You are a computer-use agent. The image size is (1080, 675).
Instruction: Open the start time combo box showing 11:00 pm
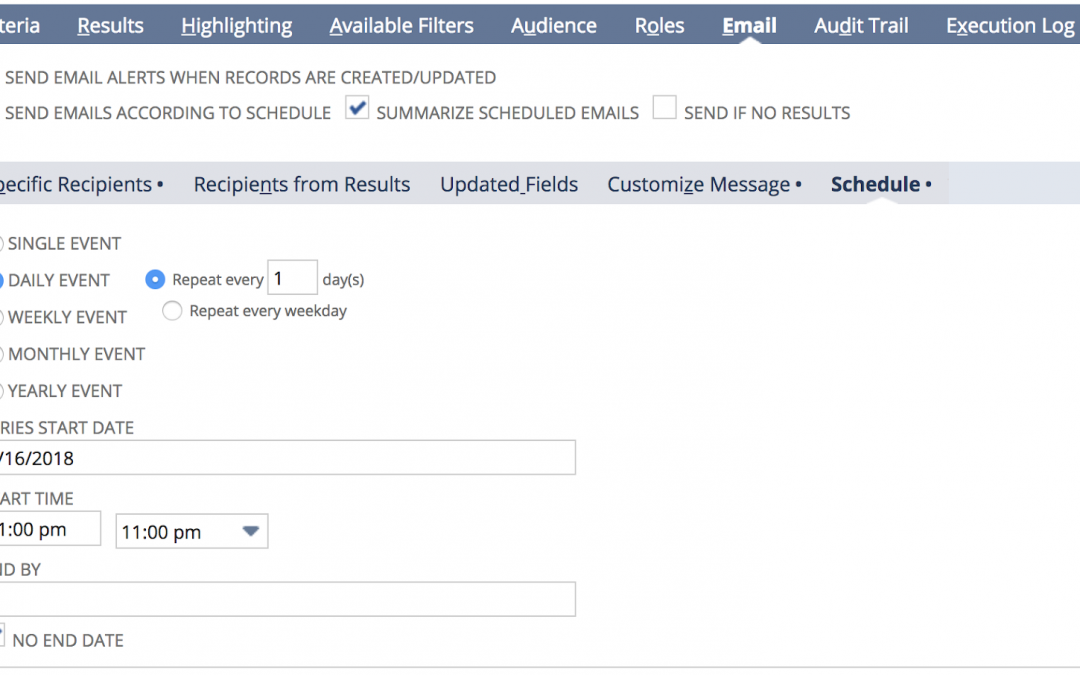click(191, 531)
